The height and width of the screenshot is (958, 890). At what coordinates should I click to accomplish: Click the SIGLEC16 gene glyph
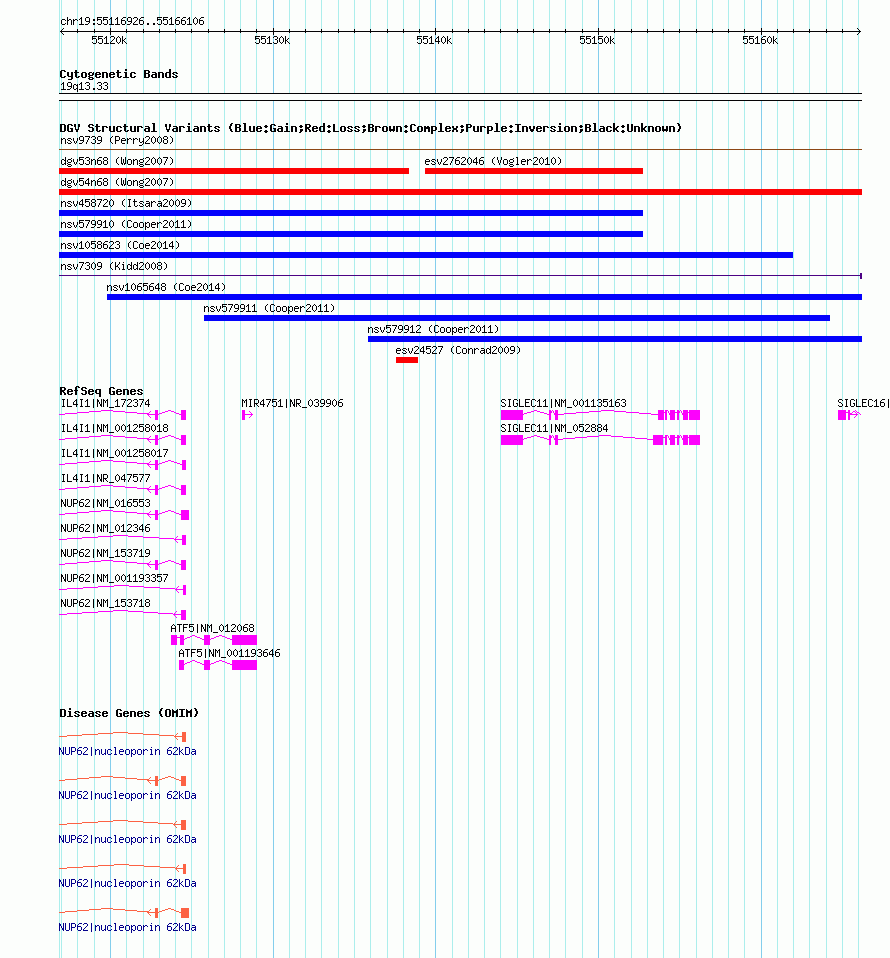coord(849,415)
